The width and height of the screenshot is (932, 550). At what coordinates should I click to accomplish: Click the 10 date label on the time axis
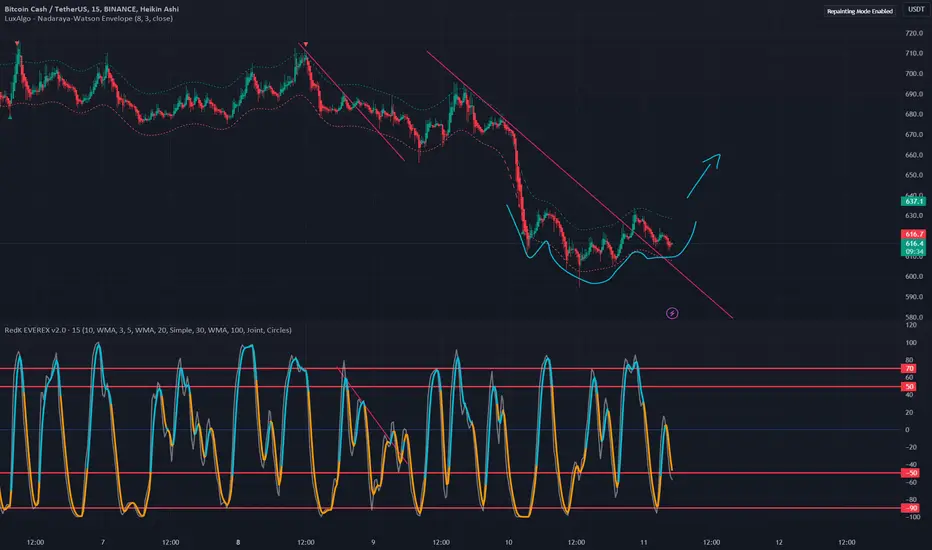(x=508, y=542)
